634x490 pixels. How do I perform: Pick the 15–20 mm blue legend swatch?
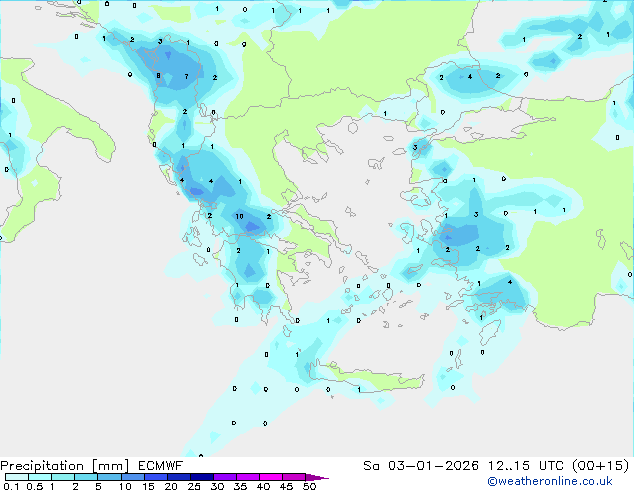pyautogui.click(x=155, y=477)
